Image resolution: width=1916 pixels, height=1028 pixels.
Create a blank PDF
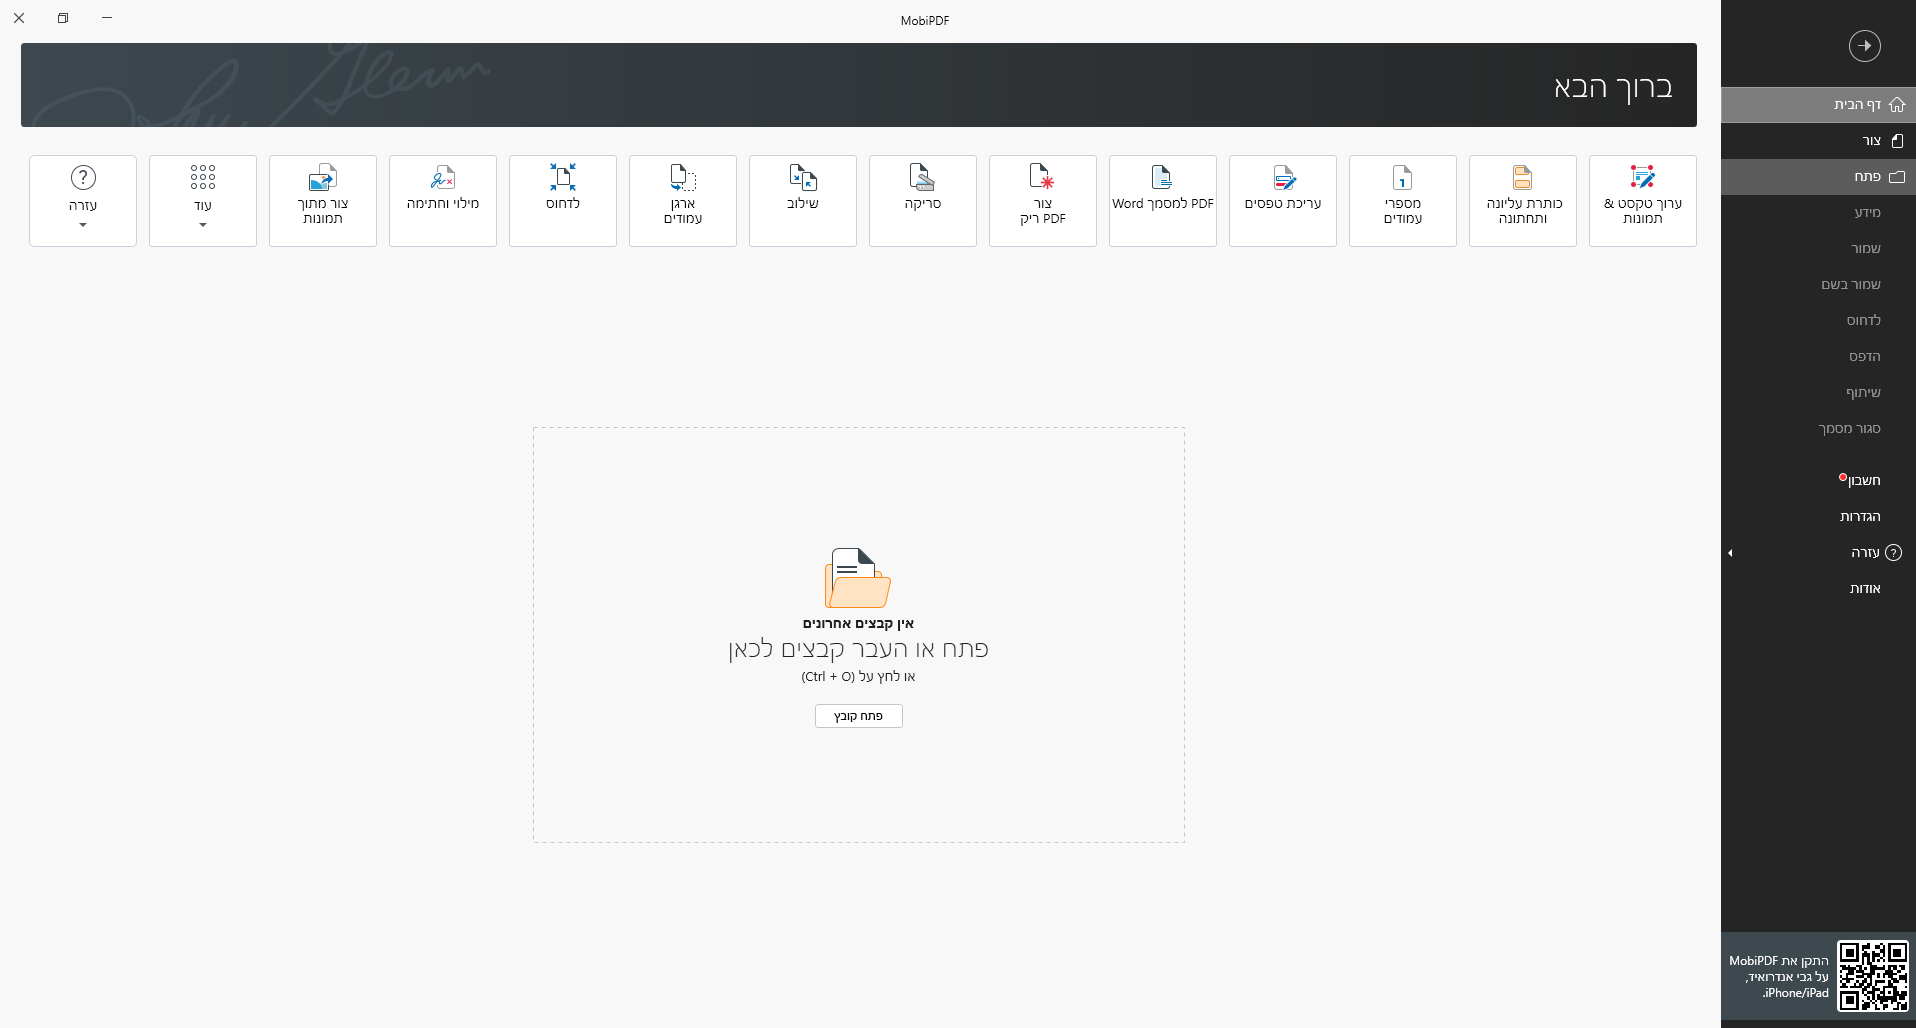pos(1042,200)
